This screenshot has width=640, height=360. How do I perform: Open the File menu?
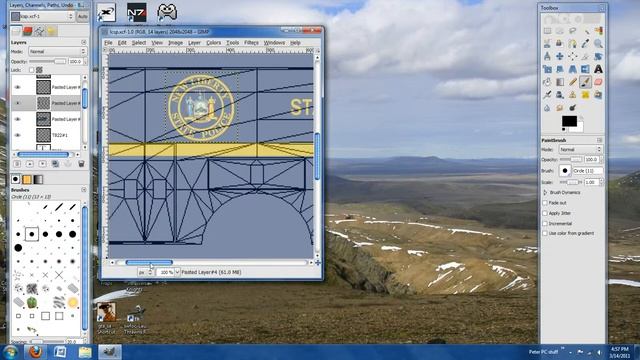pos(108,42)
